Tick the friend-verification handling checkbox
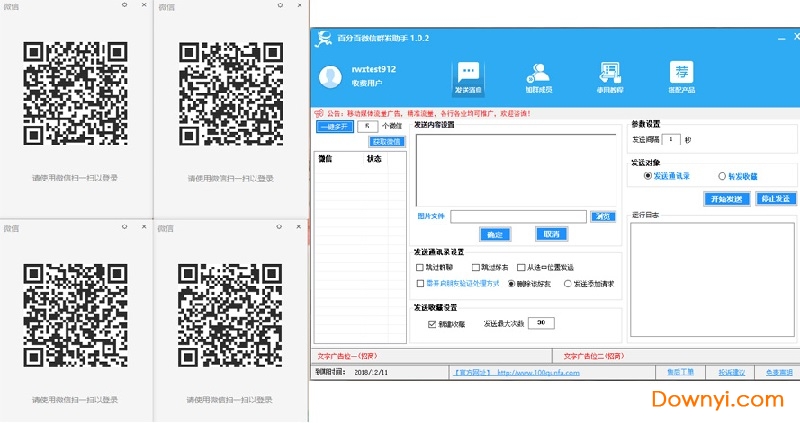Screen dimensions: 800x423 pyautogui.click(x=420, y=283)
